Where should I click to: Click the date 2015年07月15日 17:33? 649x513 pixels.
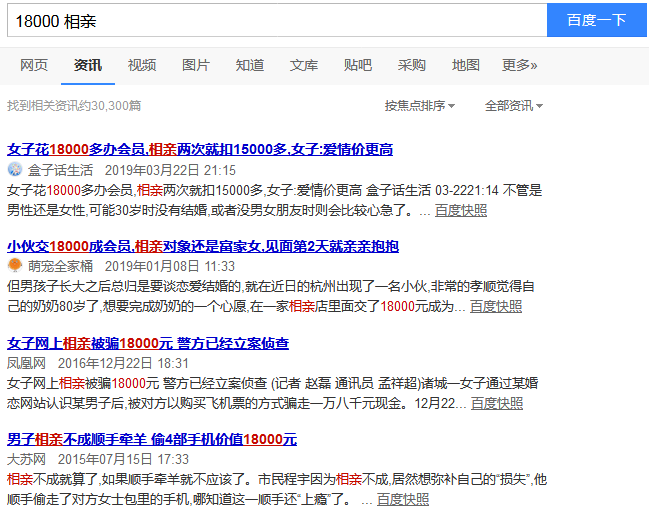123,459
